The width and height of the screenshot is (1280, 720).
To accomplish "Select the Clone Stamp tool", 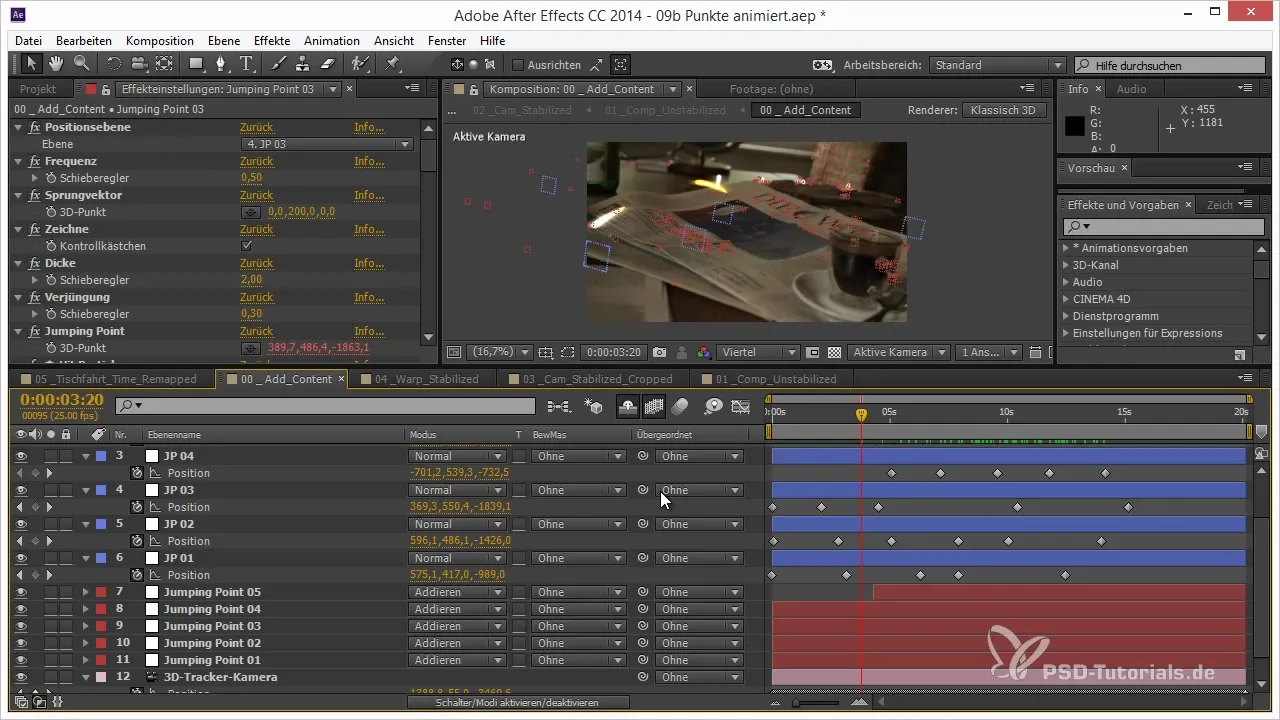I will [x=304, y=65].
